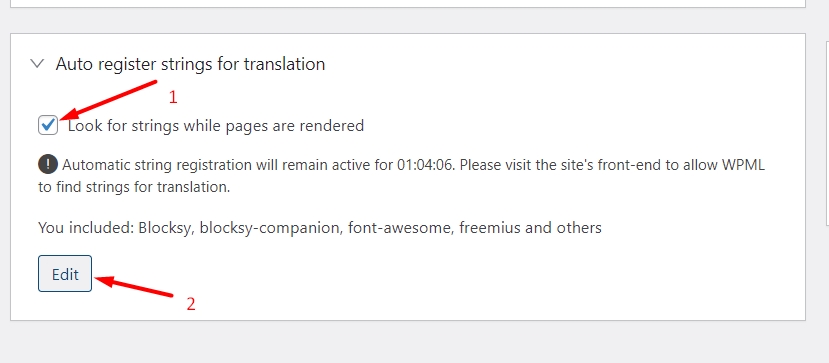This screenshot has width=829, height=363.
Task: Click the Automatic string registration notice text
Action: tap(401, 176)
